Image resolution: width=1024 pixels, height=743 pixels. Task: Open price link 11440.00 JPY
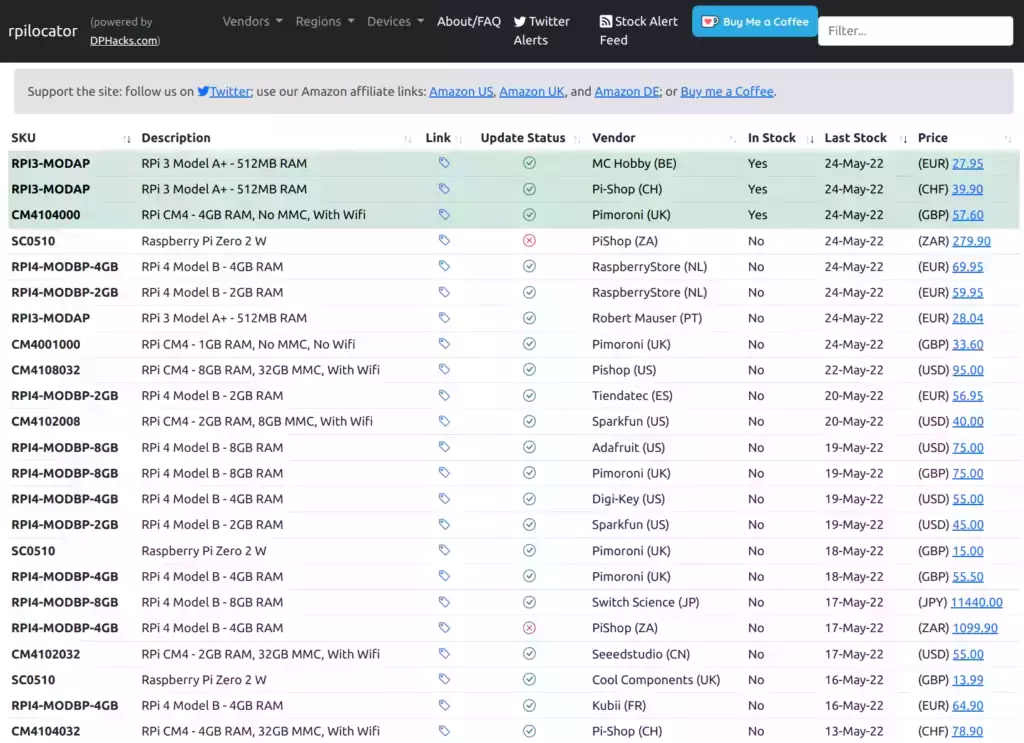point(976,602)
